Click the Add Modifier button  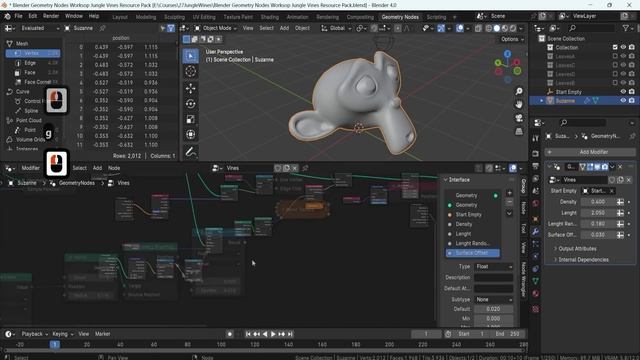click(x=590, y=152)
